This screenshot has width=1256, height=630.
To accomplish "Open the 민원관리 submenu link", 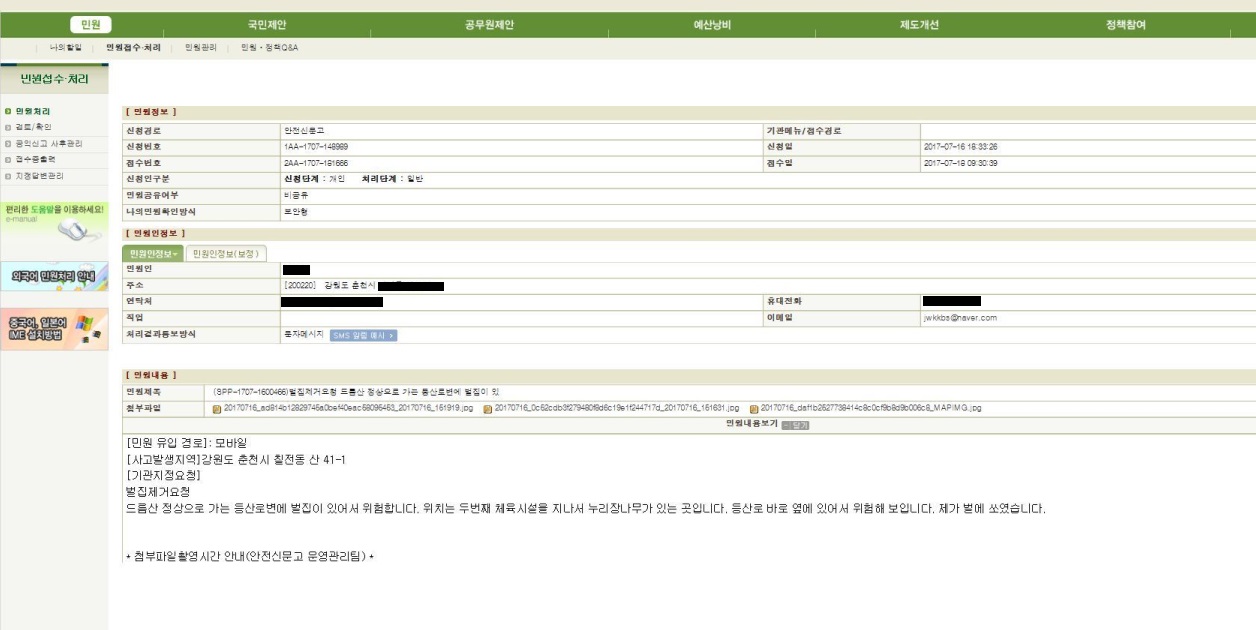I will 200,48.
